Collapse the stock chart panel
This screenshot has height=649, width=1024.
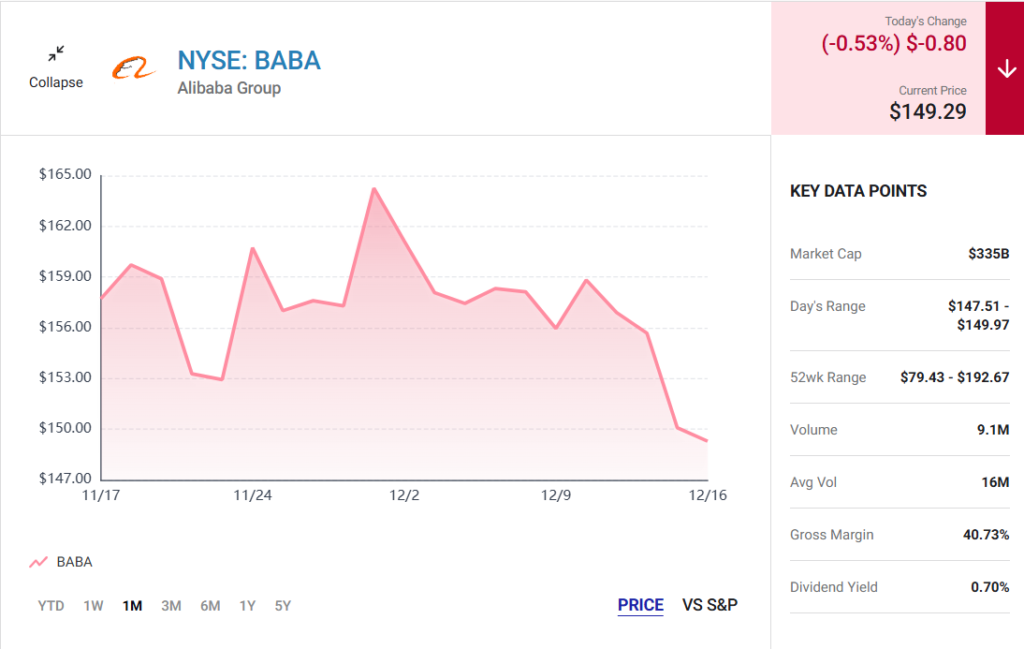click(x=56, y=82)
